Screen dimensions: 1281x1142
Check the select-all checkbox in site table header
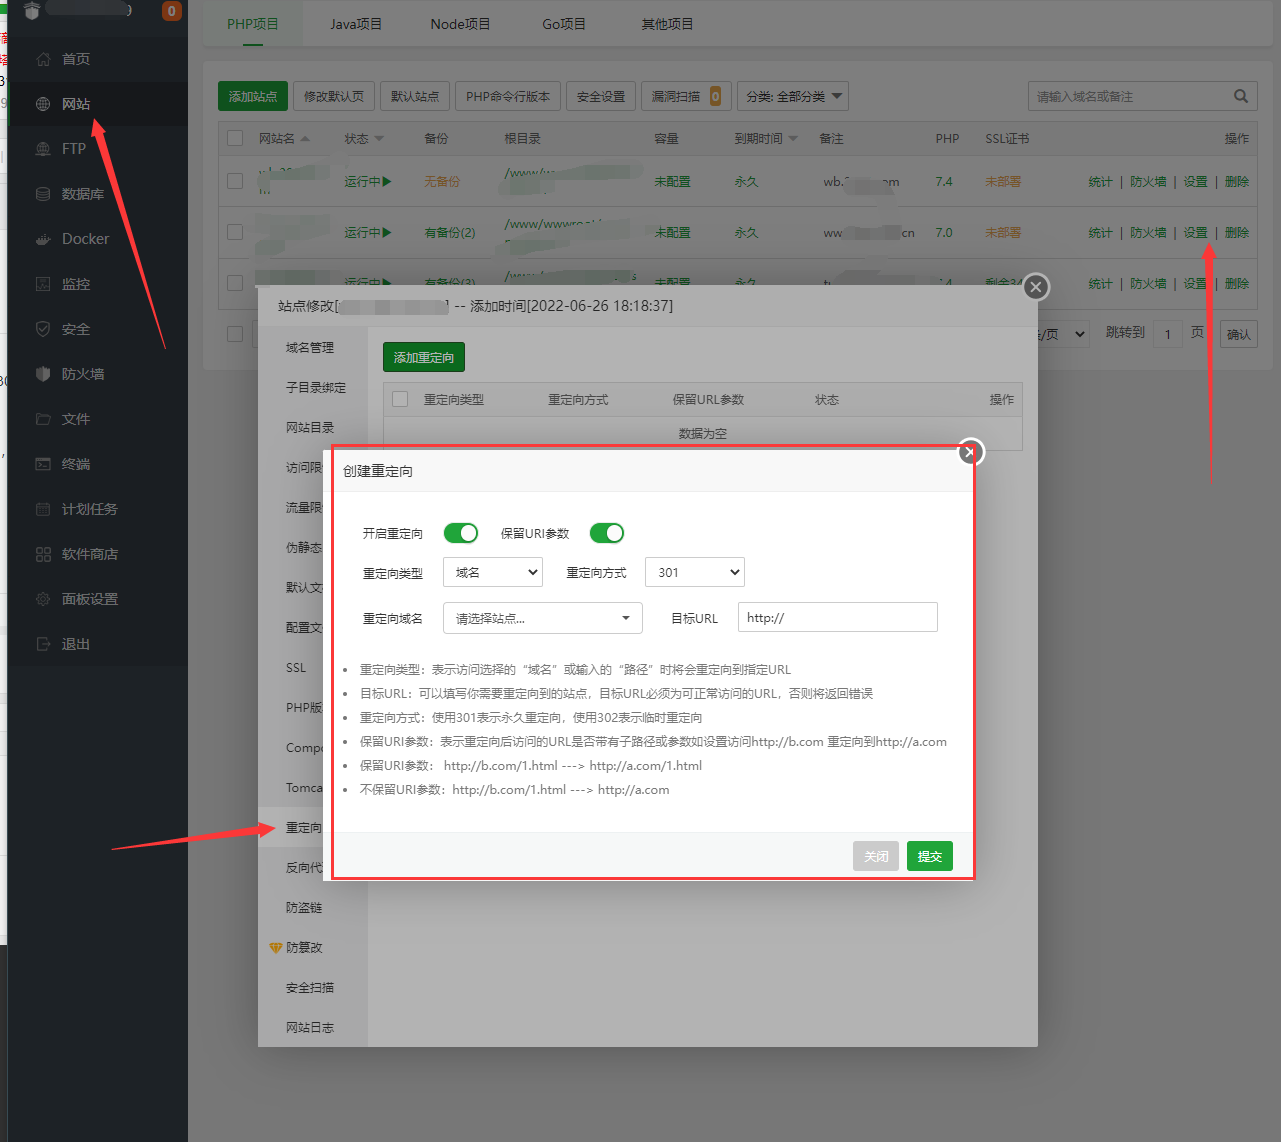[x=235, y=138]
